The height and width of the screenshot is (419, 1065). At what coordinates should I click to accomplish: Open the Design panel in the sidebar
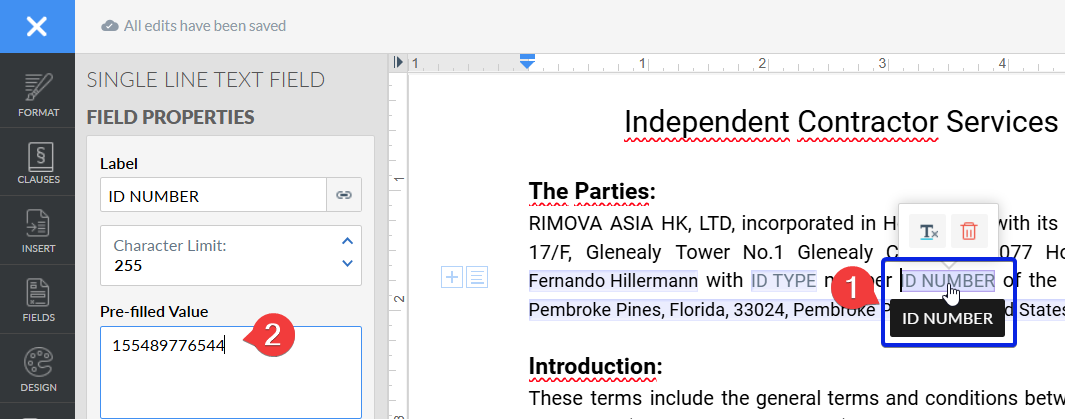37,368
